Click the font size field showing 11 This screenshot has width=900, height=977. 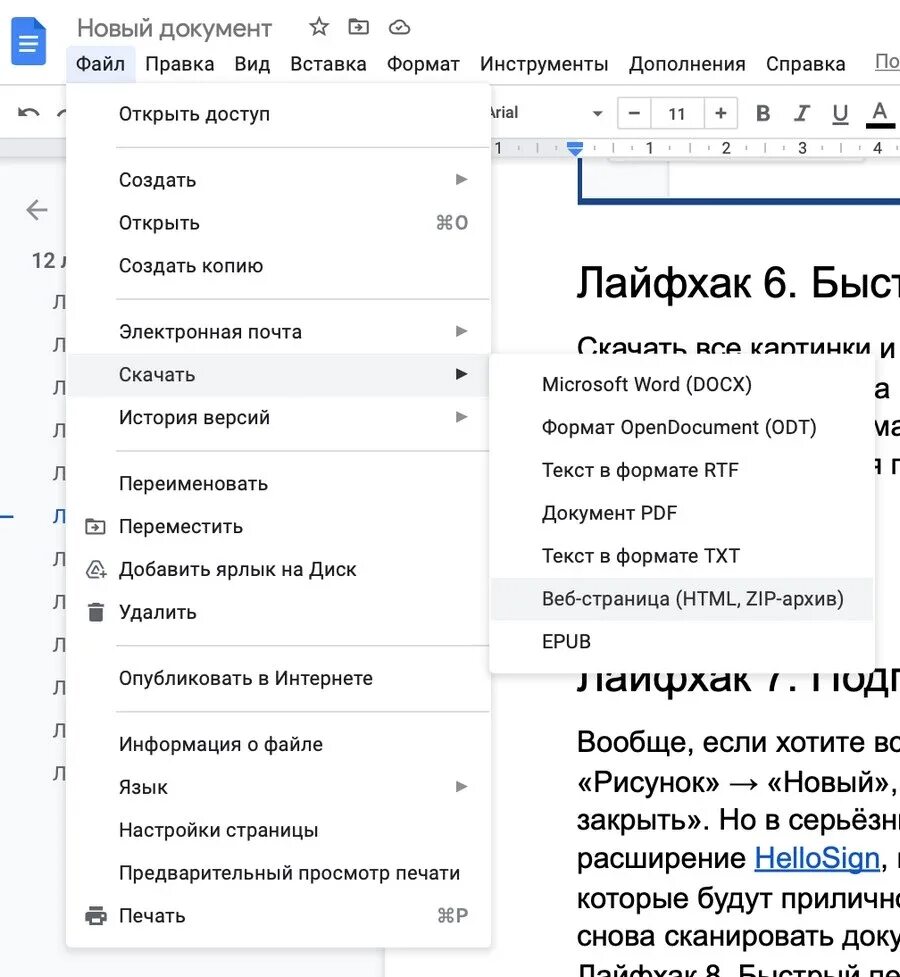click(x=677, y=113)
